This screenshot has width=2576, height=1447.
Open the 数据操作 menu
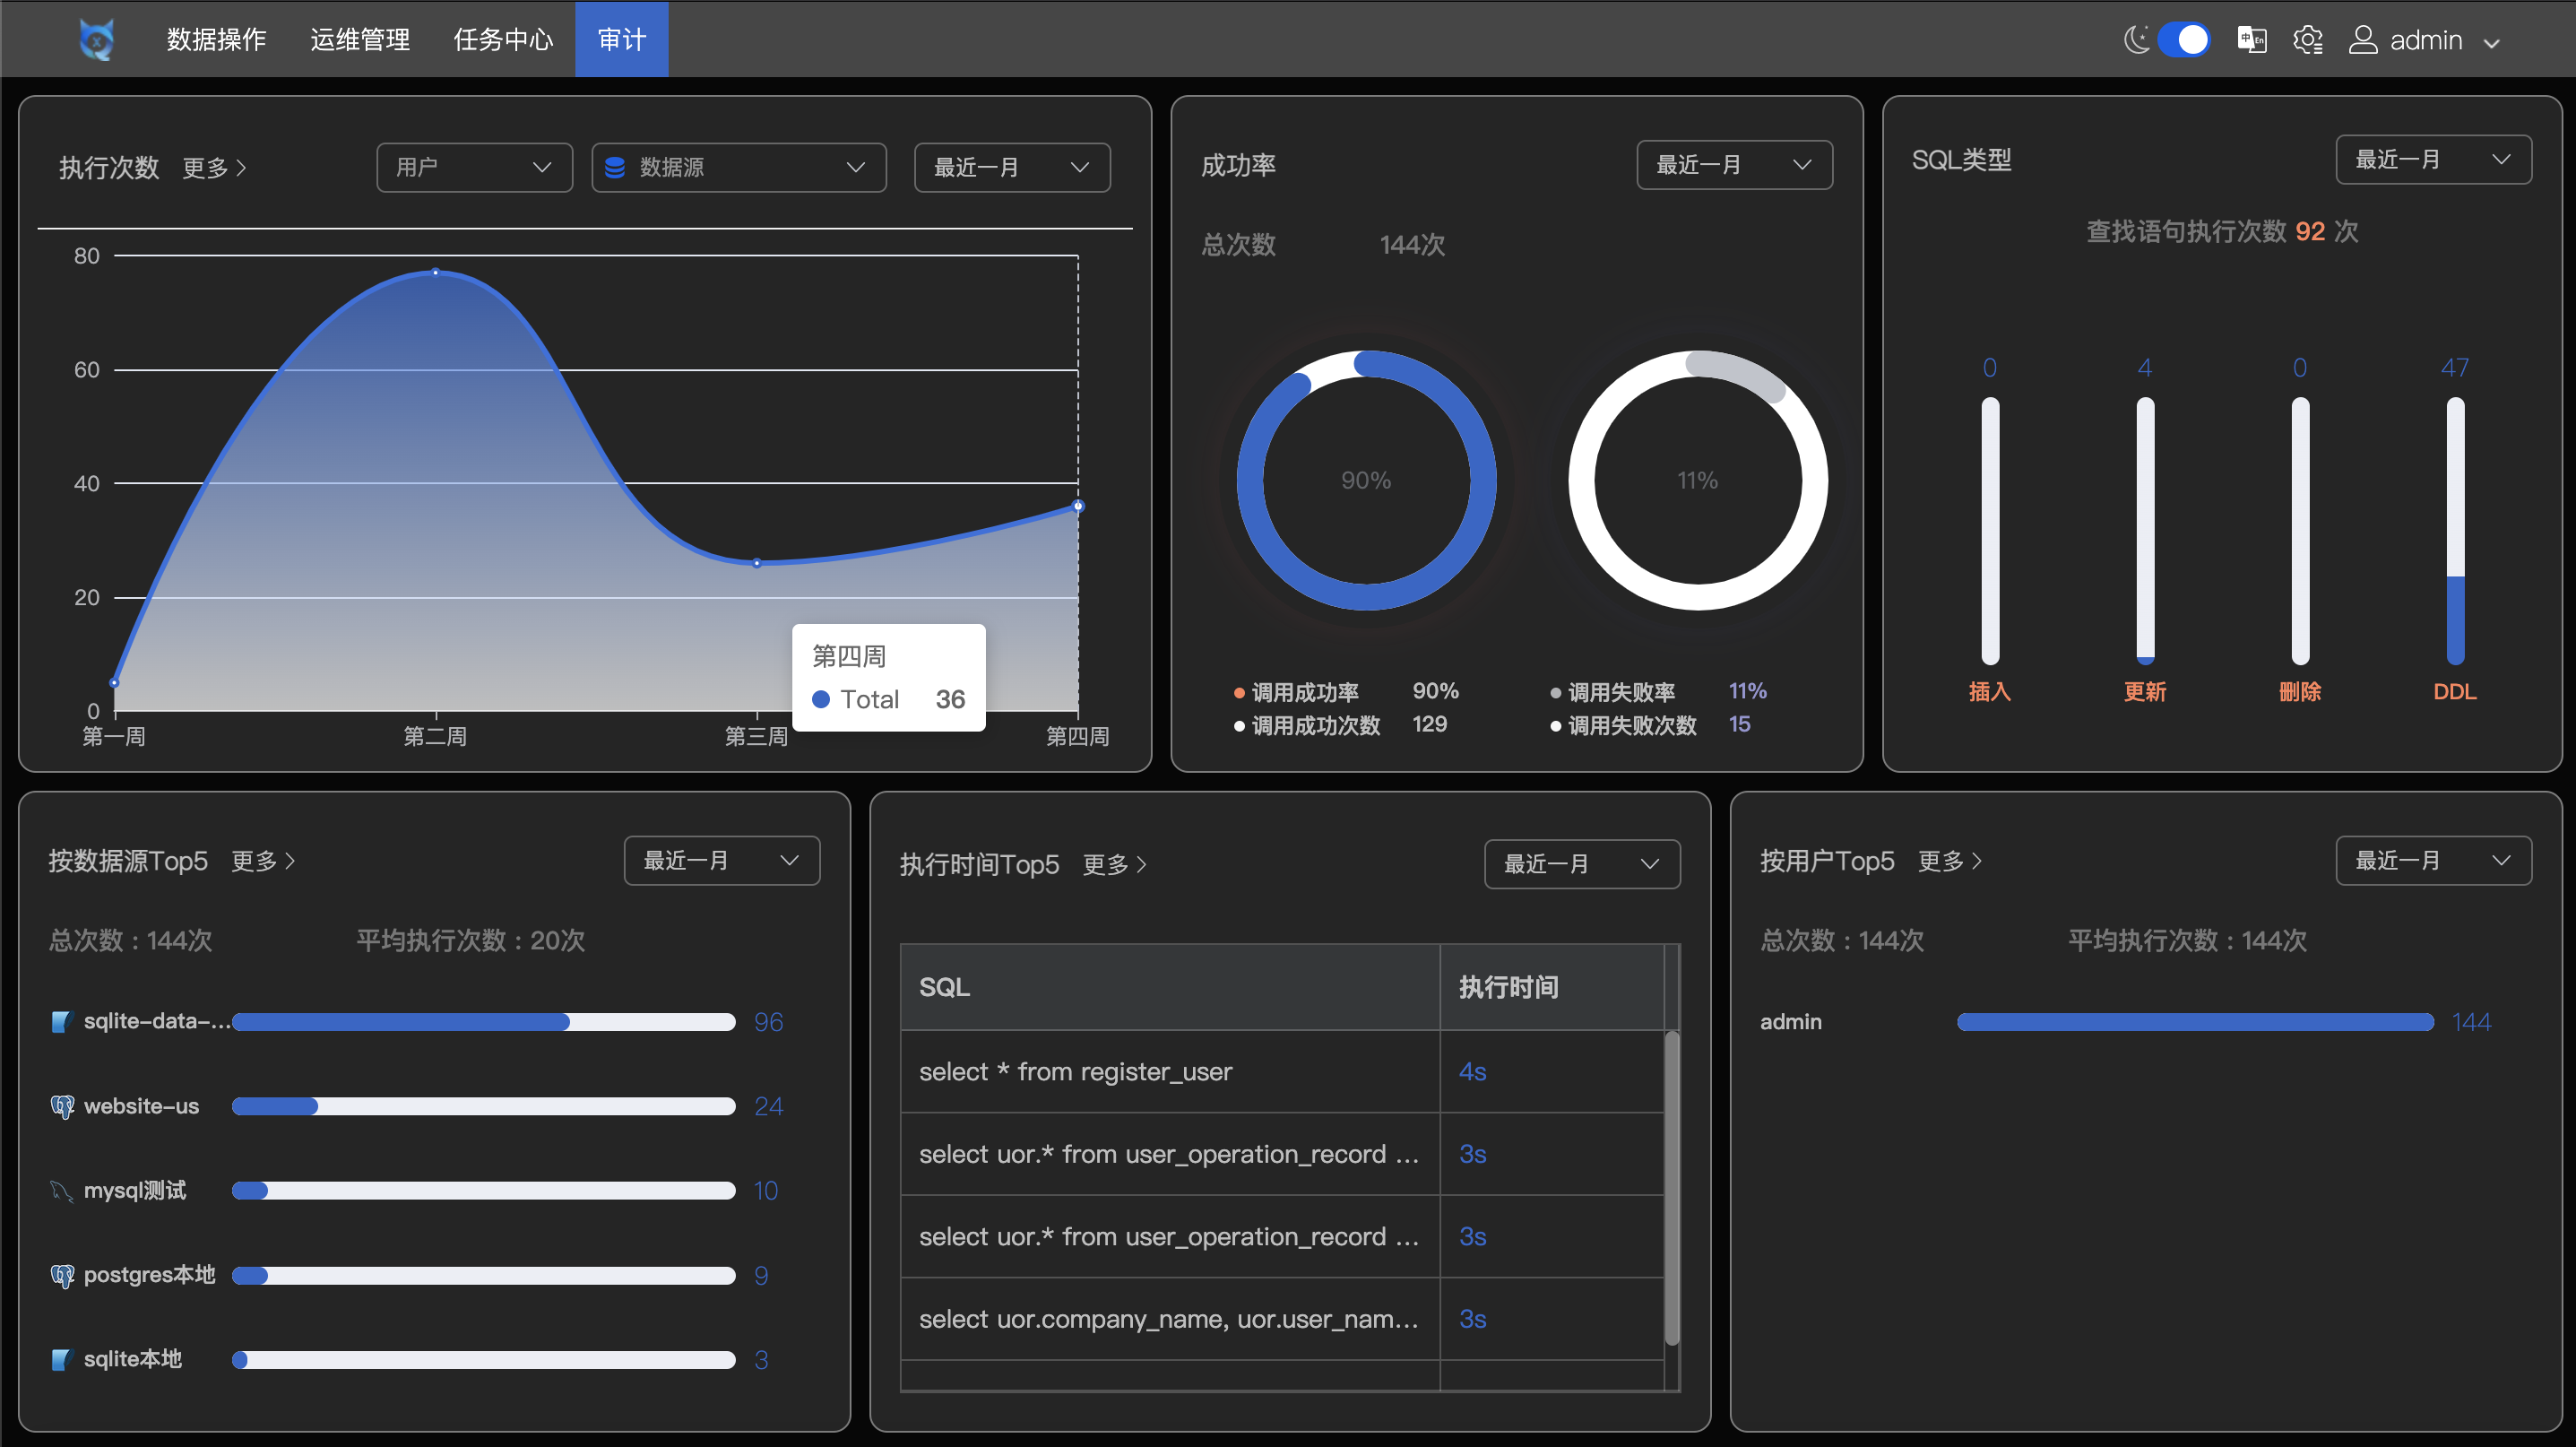(x=216, y=39)
